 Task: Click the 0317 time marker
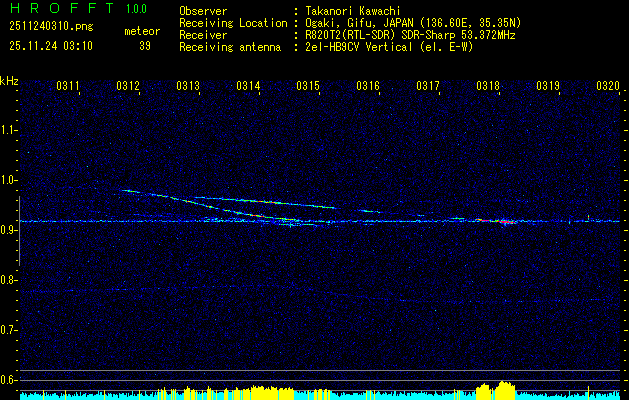(x=428, y=86)
